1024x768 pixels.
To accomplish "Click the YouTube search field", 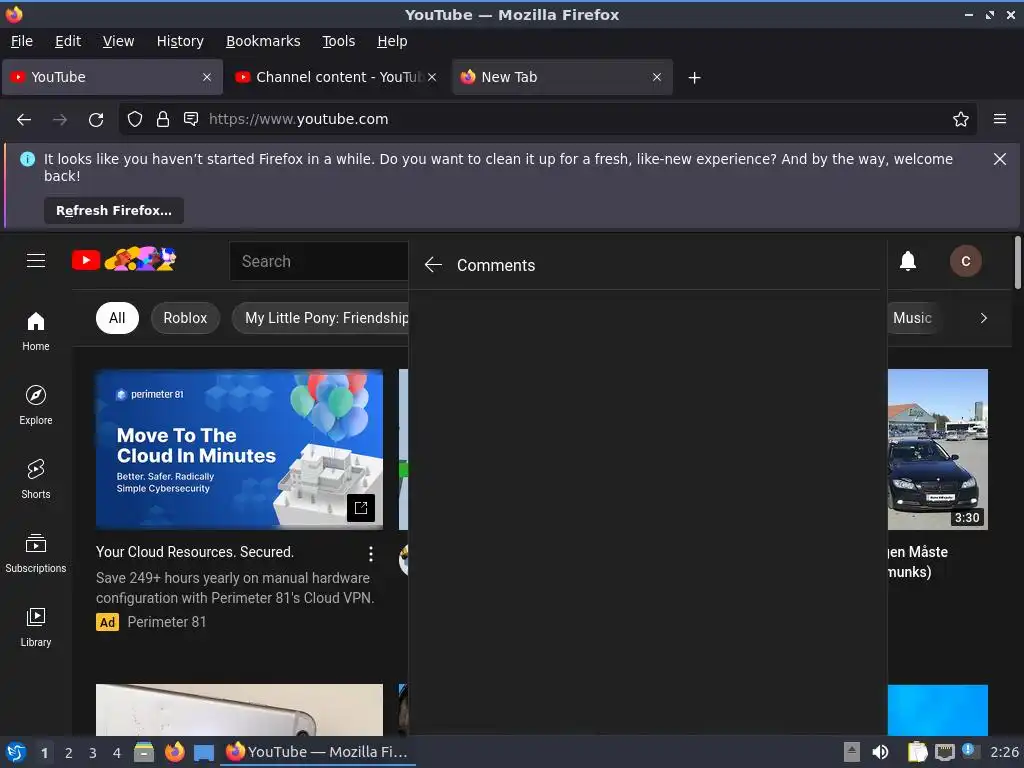I will pos(319,261).
